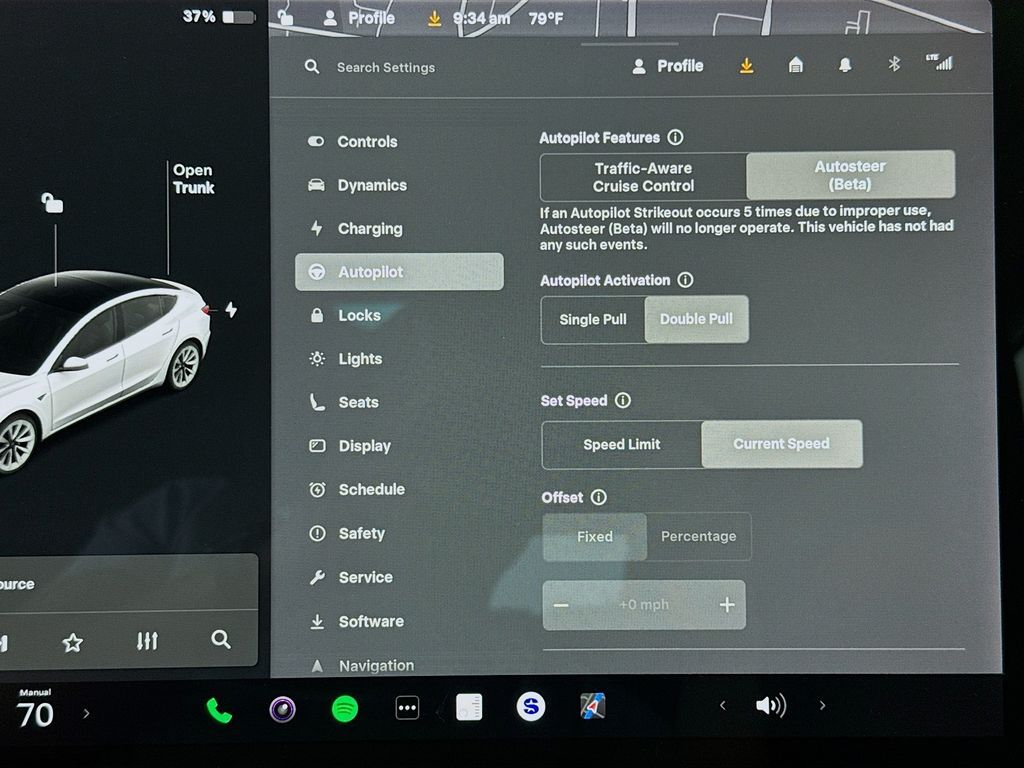
Task: Open the Seats settings menu
Action: [400, 402]
